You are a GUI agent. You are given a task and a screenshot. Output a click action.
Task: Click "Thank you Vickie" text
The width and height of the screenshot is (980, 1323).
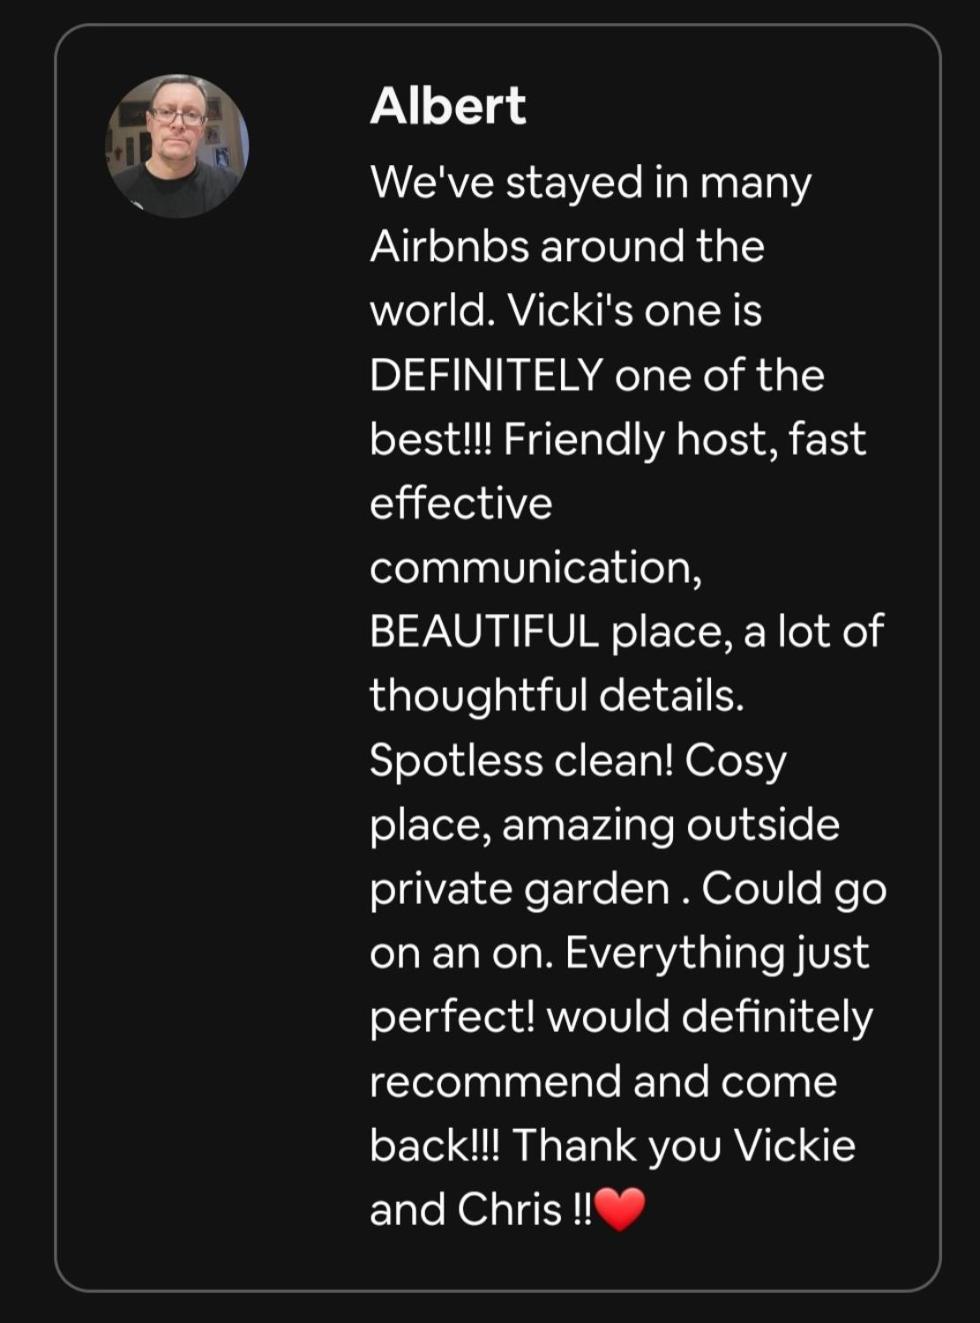684,1147
